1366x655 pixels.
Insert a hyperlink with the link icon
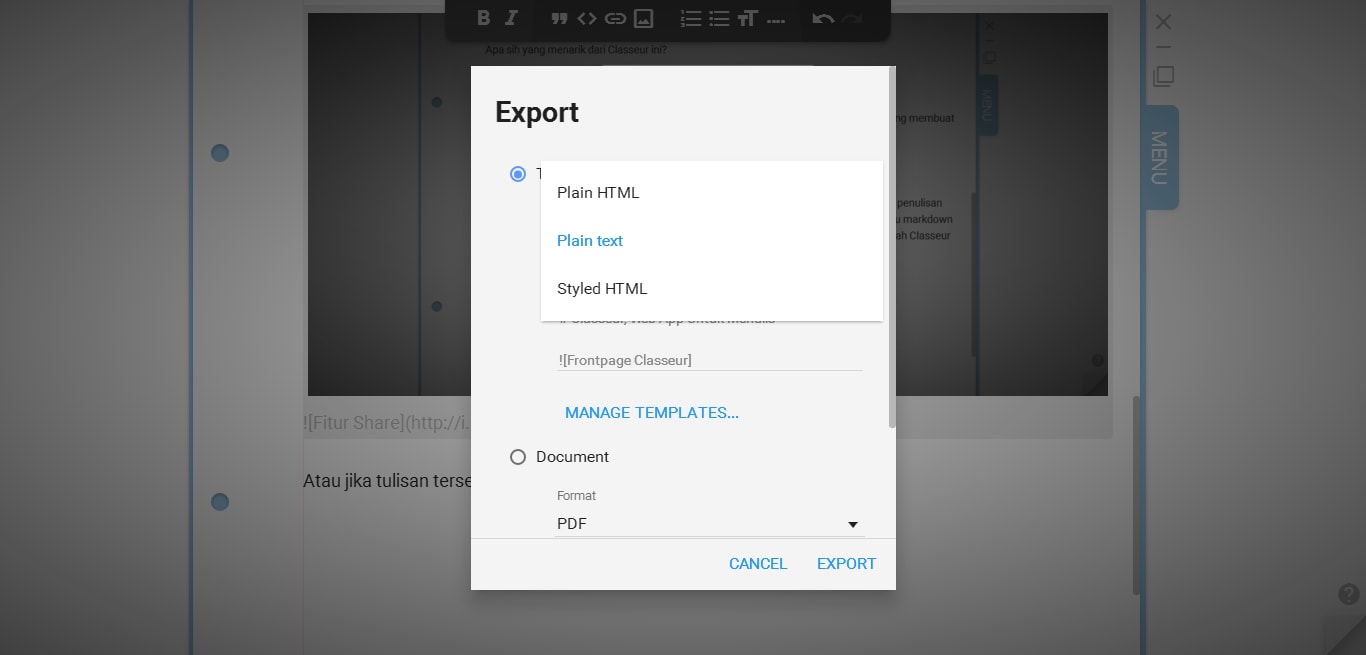(x=615, y=18)
